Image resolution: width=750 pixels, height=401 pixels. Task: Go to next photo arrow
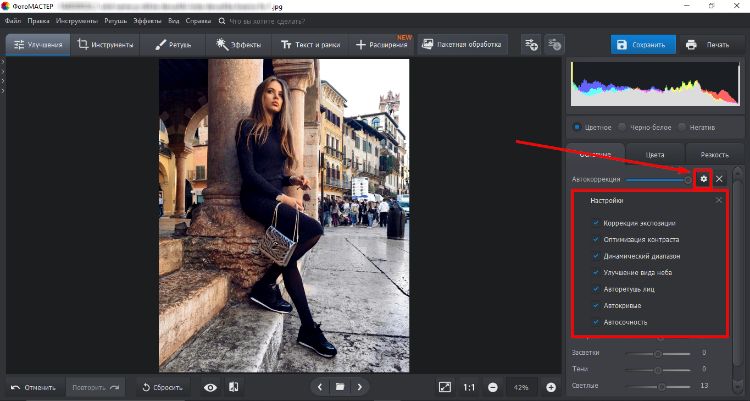coord(360,387)
